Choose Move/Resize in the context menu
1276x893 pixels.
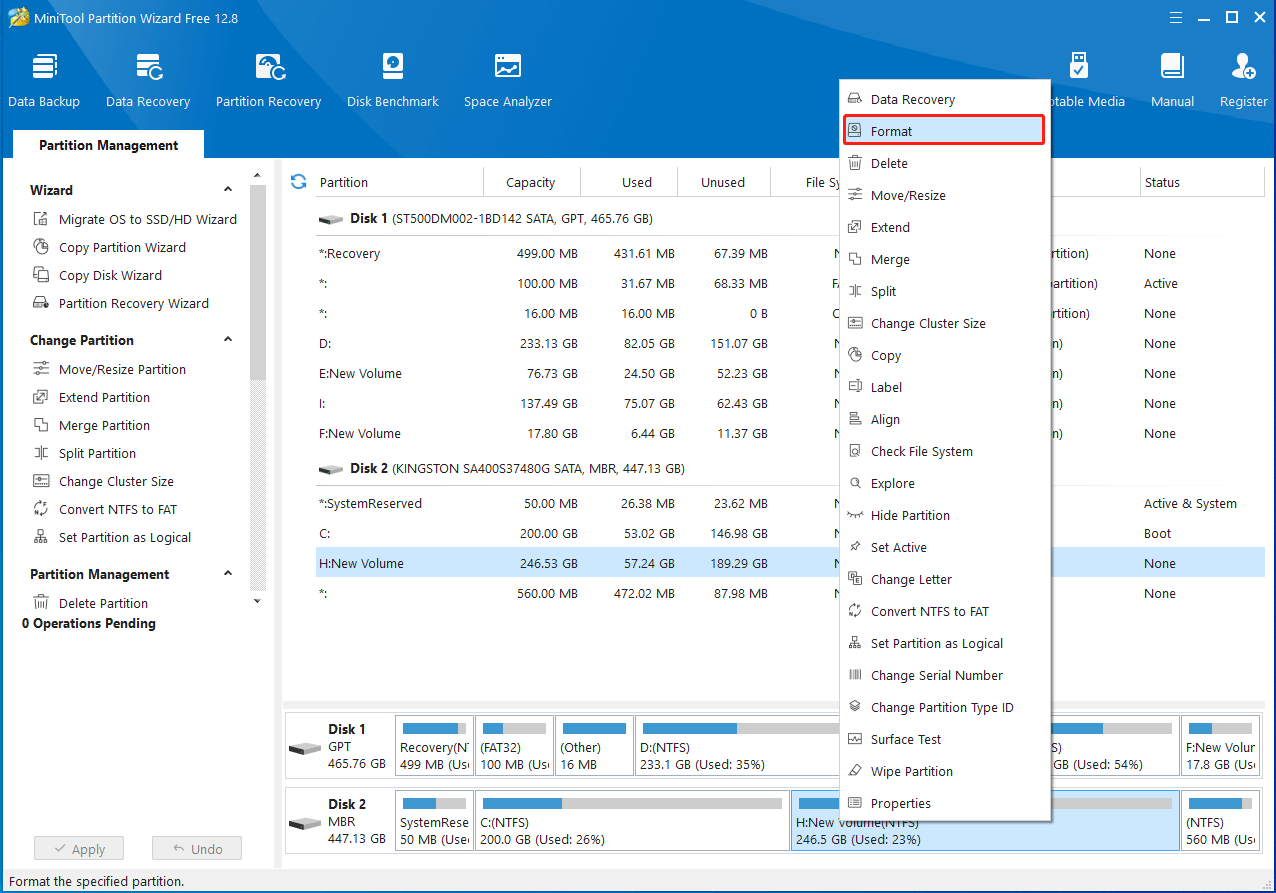(944, 195)
